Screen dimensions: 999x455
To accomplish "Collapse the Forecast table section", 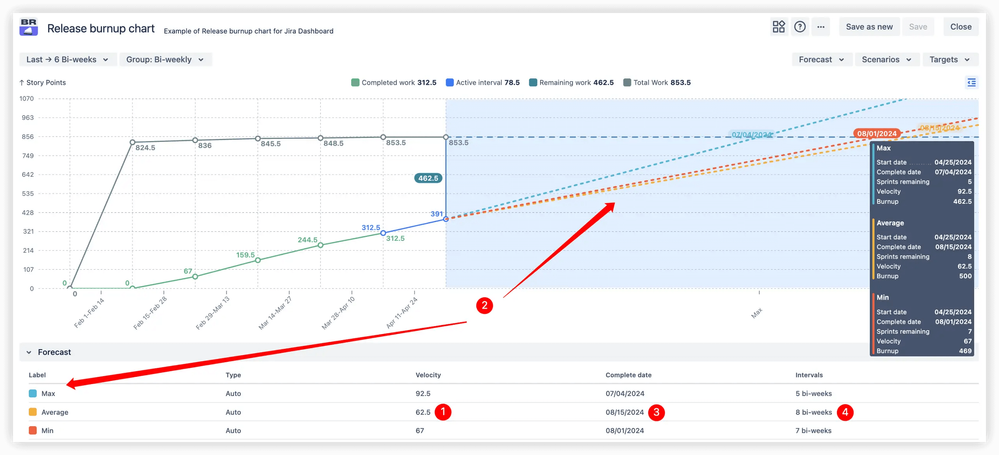I will click(x=29, y=352).
